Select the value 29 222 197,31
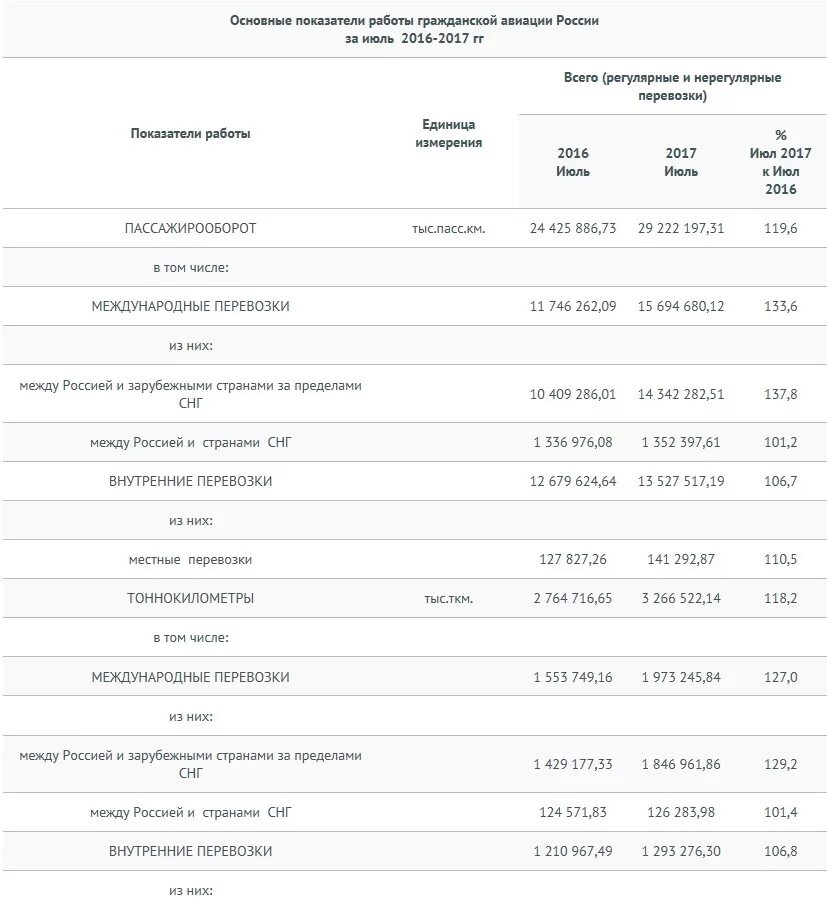 click(681, 228)
